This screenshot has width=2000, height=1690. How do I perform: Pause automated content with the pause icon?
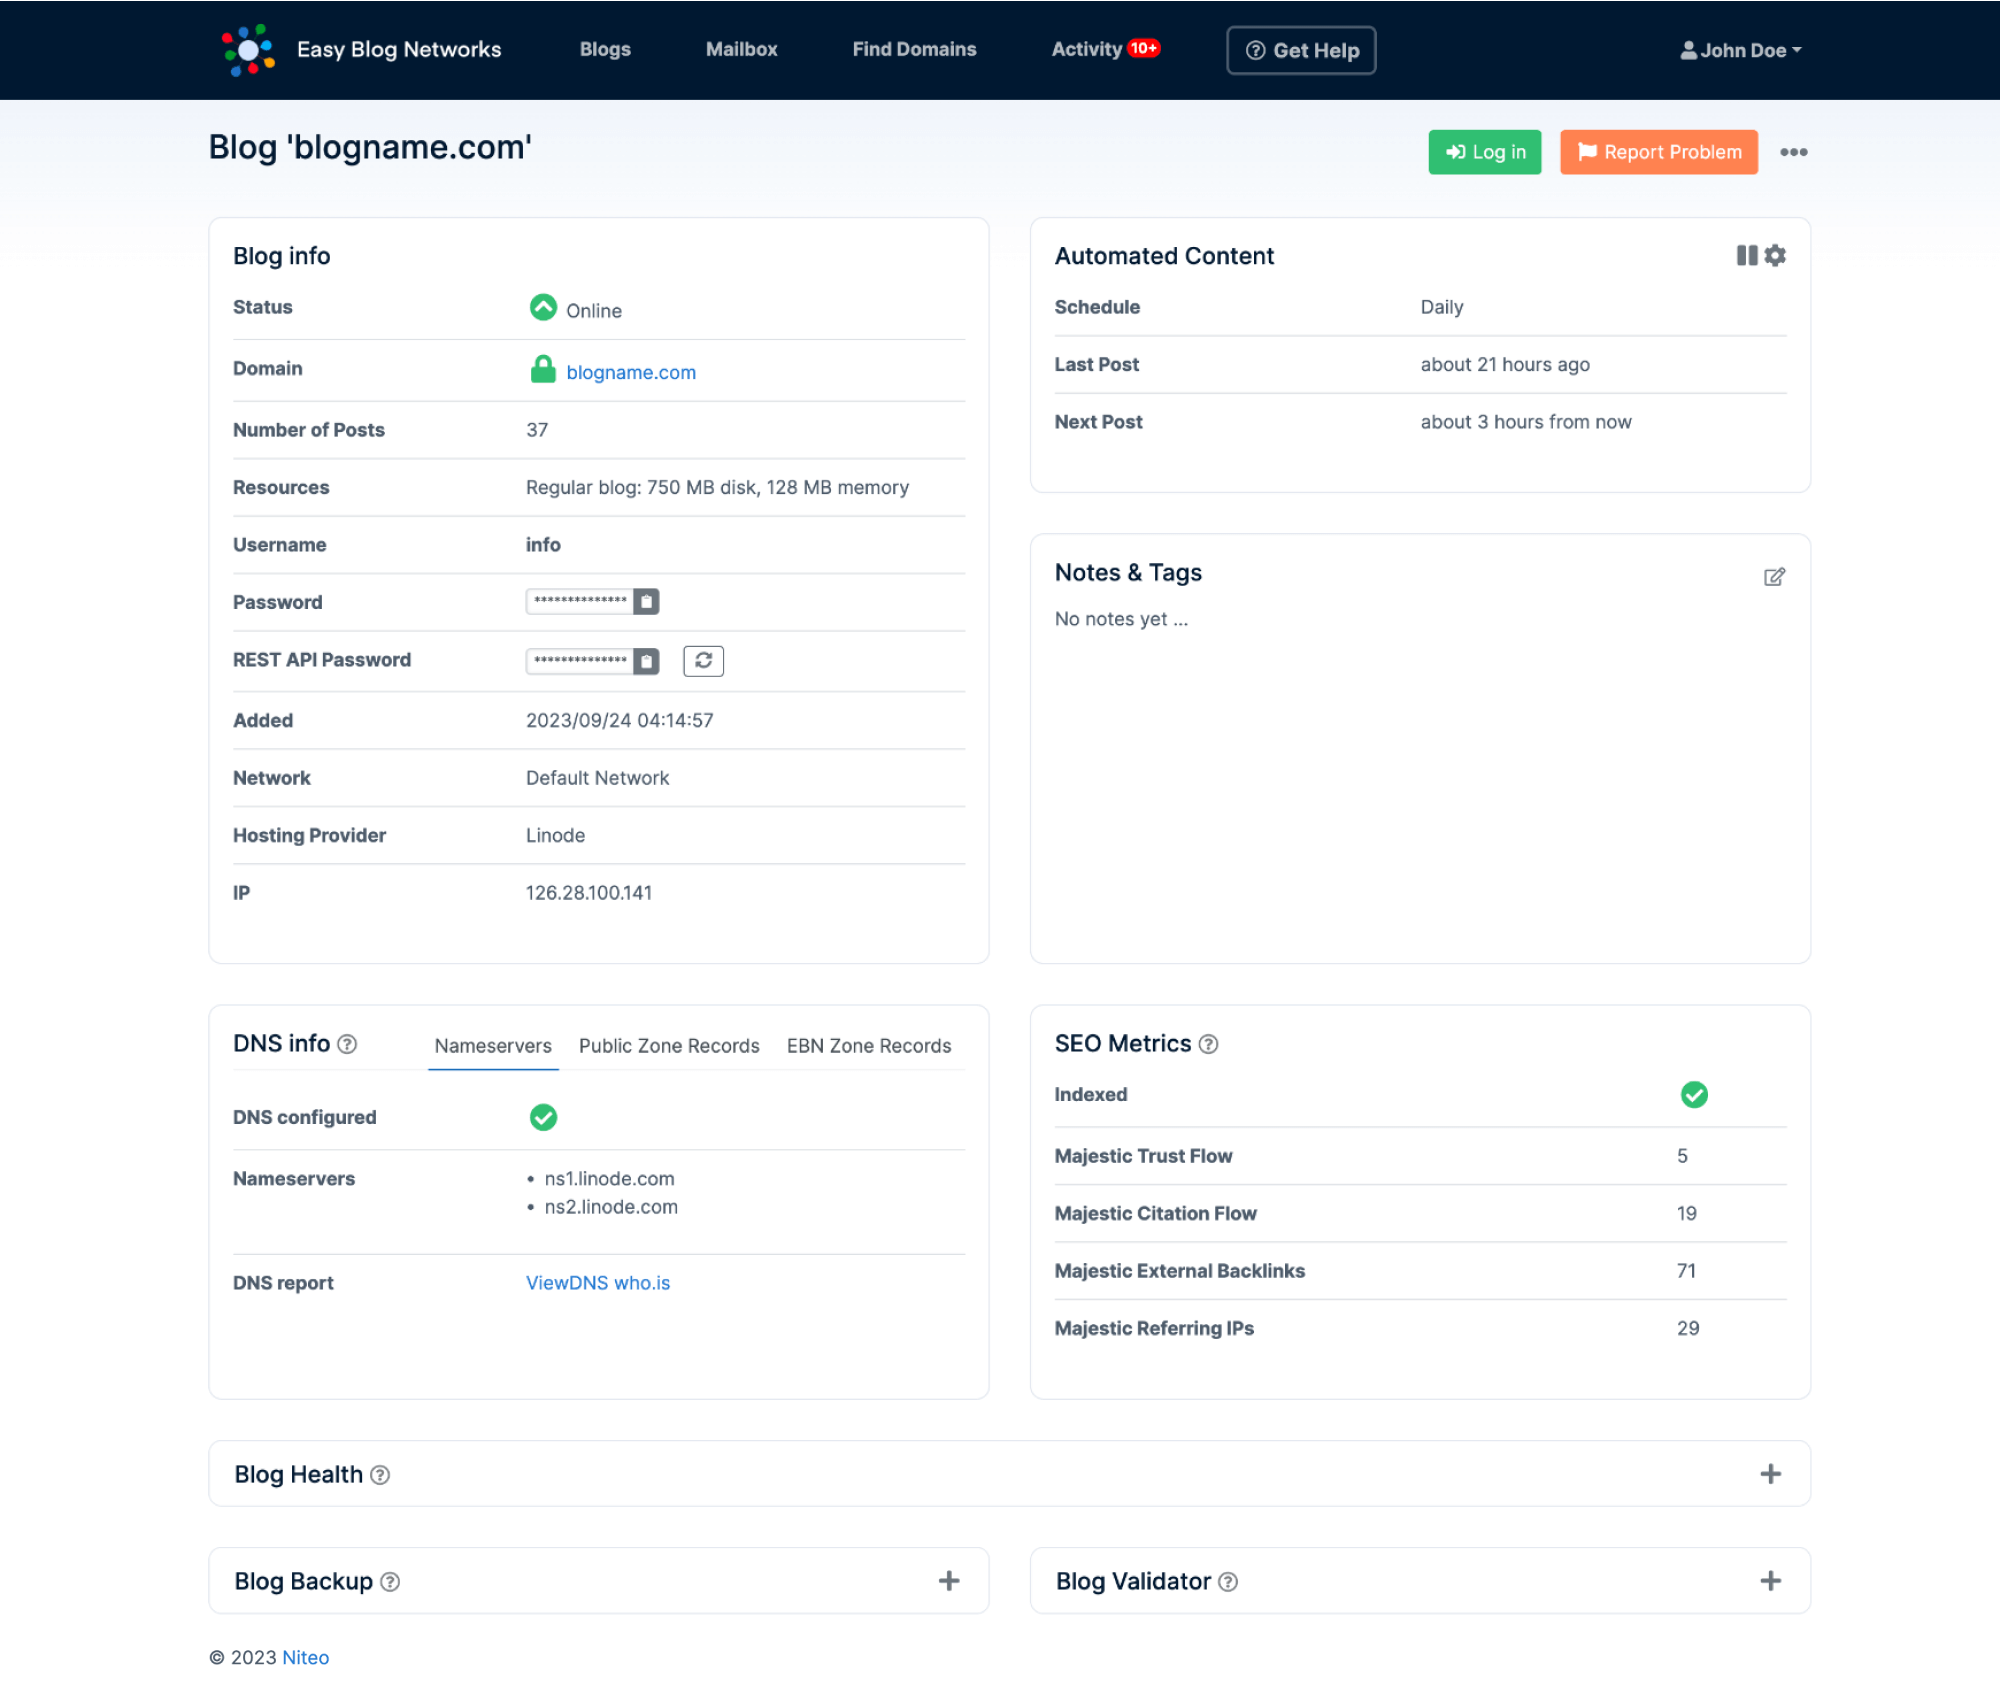pyautogui.click(x=1746, y=256)
